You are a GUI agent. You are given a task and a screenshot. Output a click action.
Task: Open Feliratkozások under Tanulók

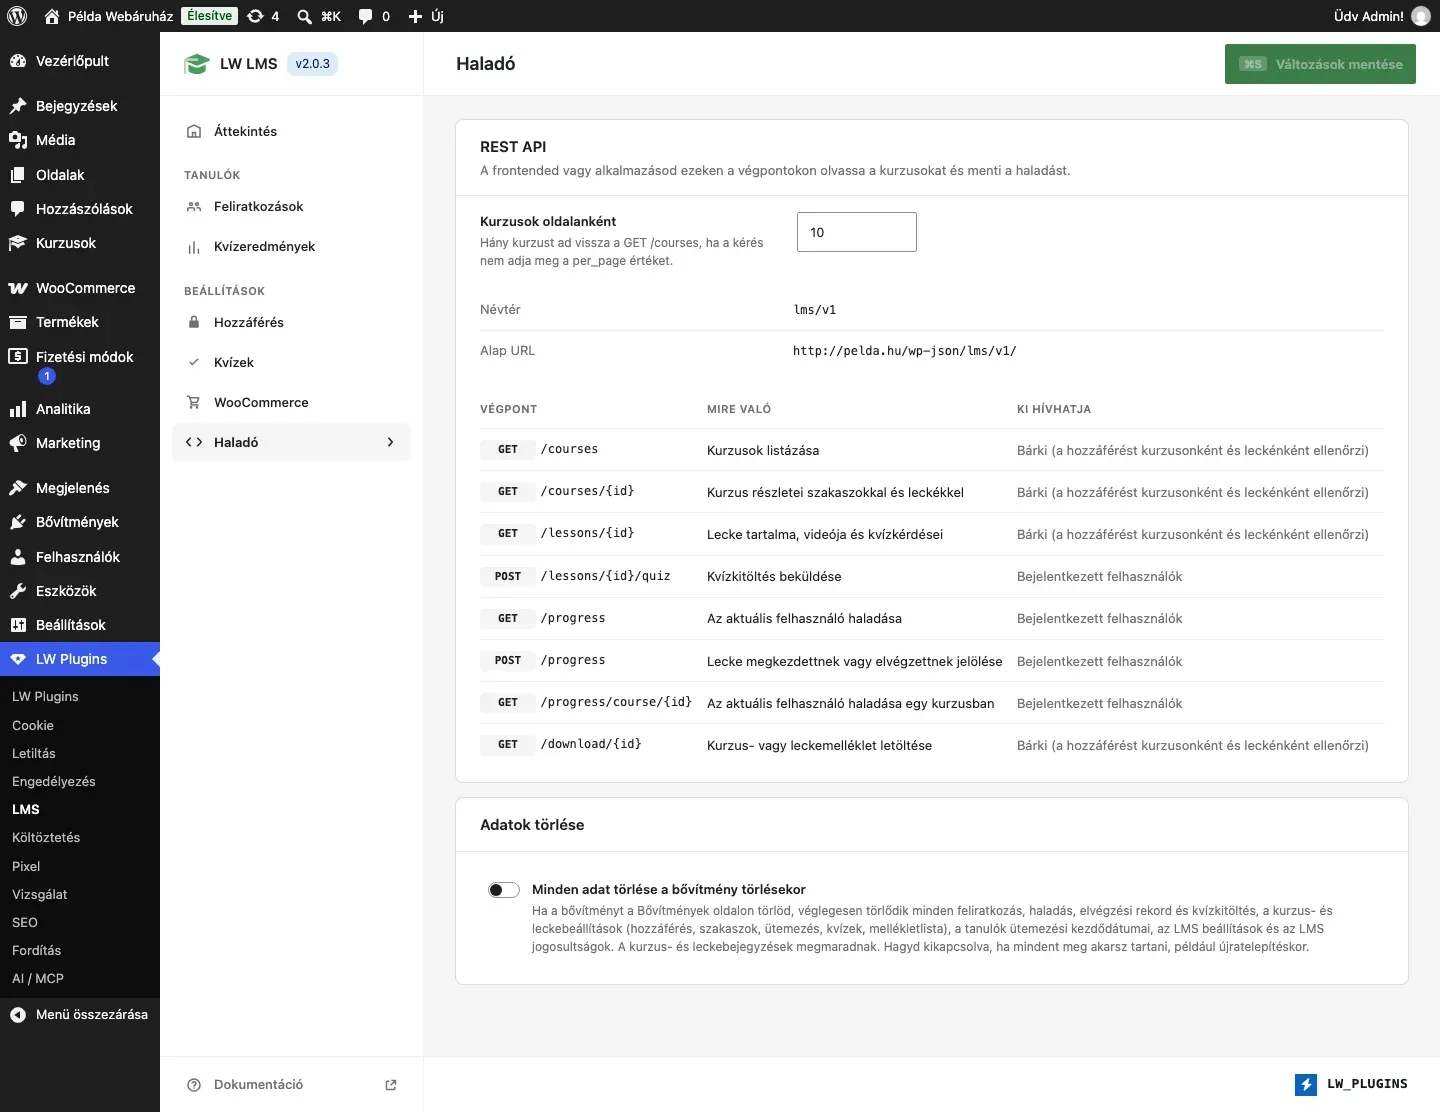[292, 206]
